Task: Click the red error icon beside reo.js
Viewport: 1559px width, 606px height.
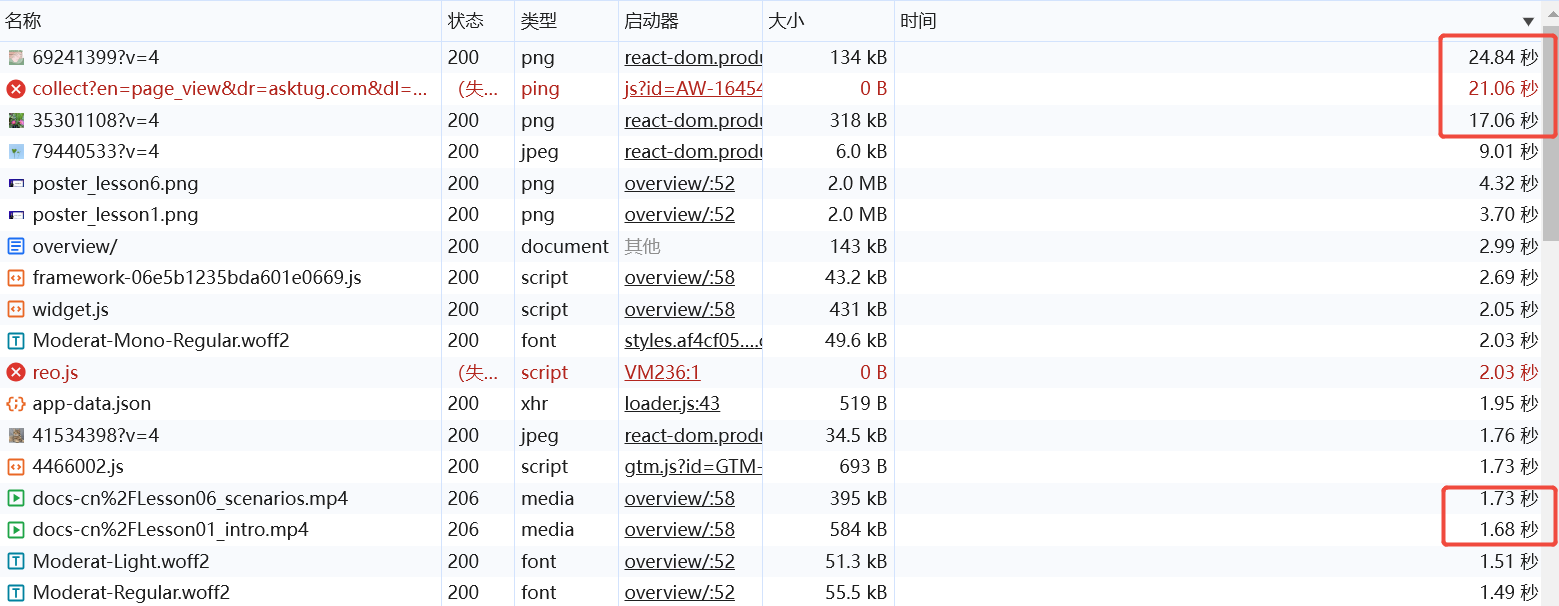Action: (16, 372)
